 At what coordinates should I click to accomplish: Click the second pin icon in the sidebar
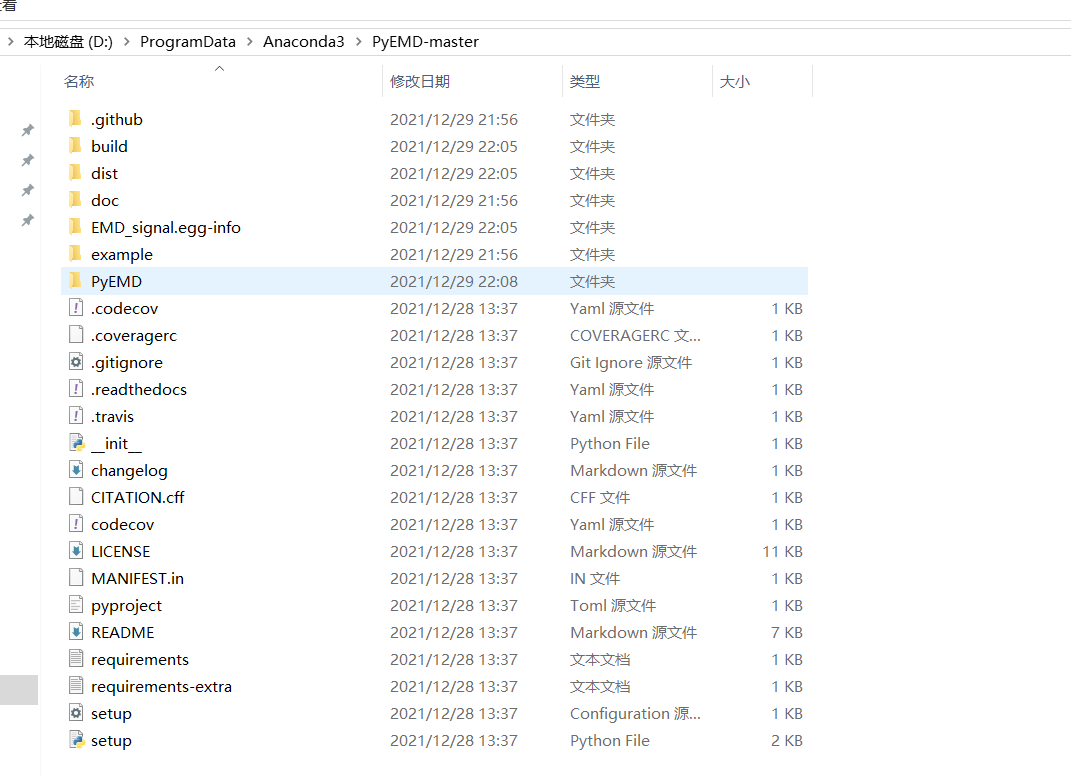click(27, 159)
